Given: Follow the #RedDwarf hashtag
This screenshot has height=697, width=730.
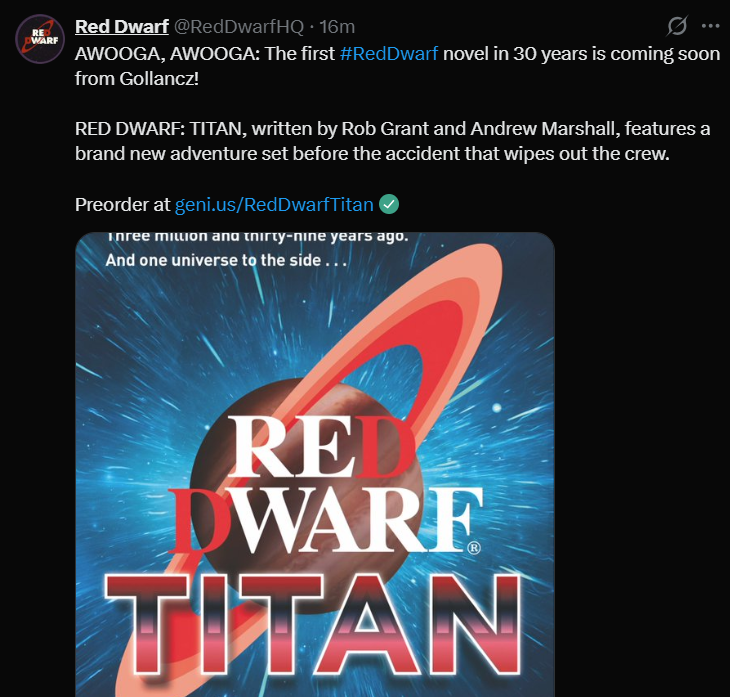Looking at the screenshot, I should pos(389,54).
